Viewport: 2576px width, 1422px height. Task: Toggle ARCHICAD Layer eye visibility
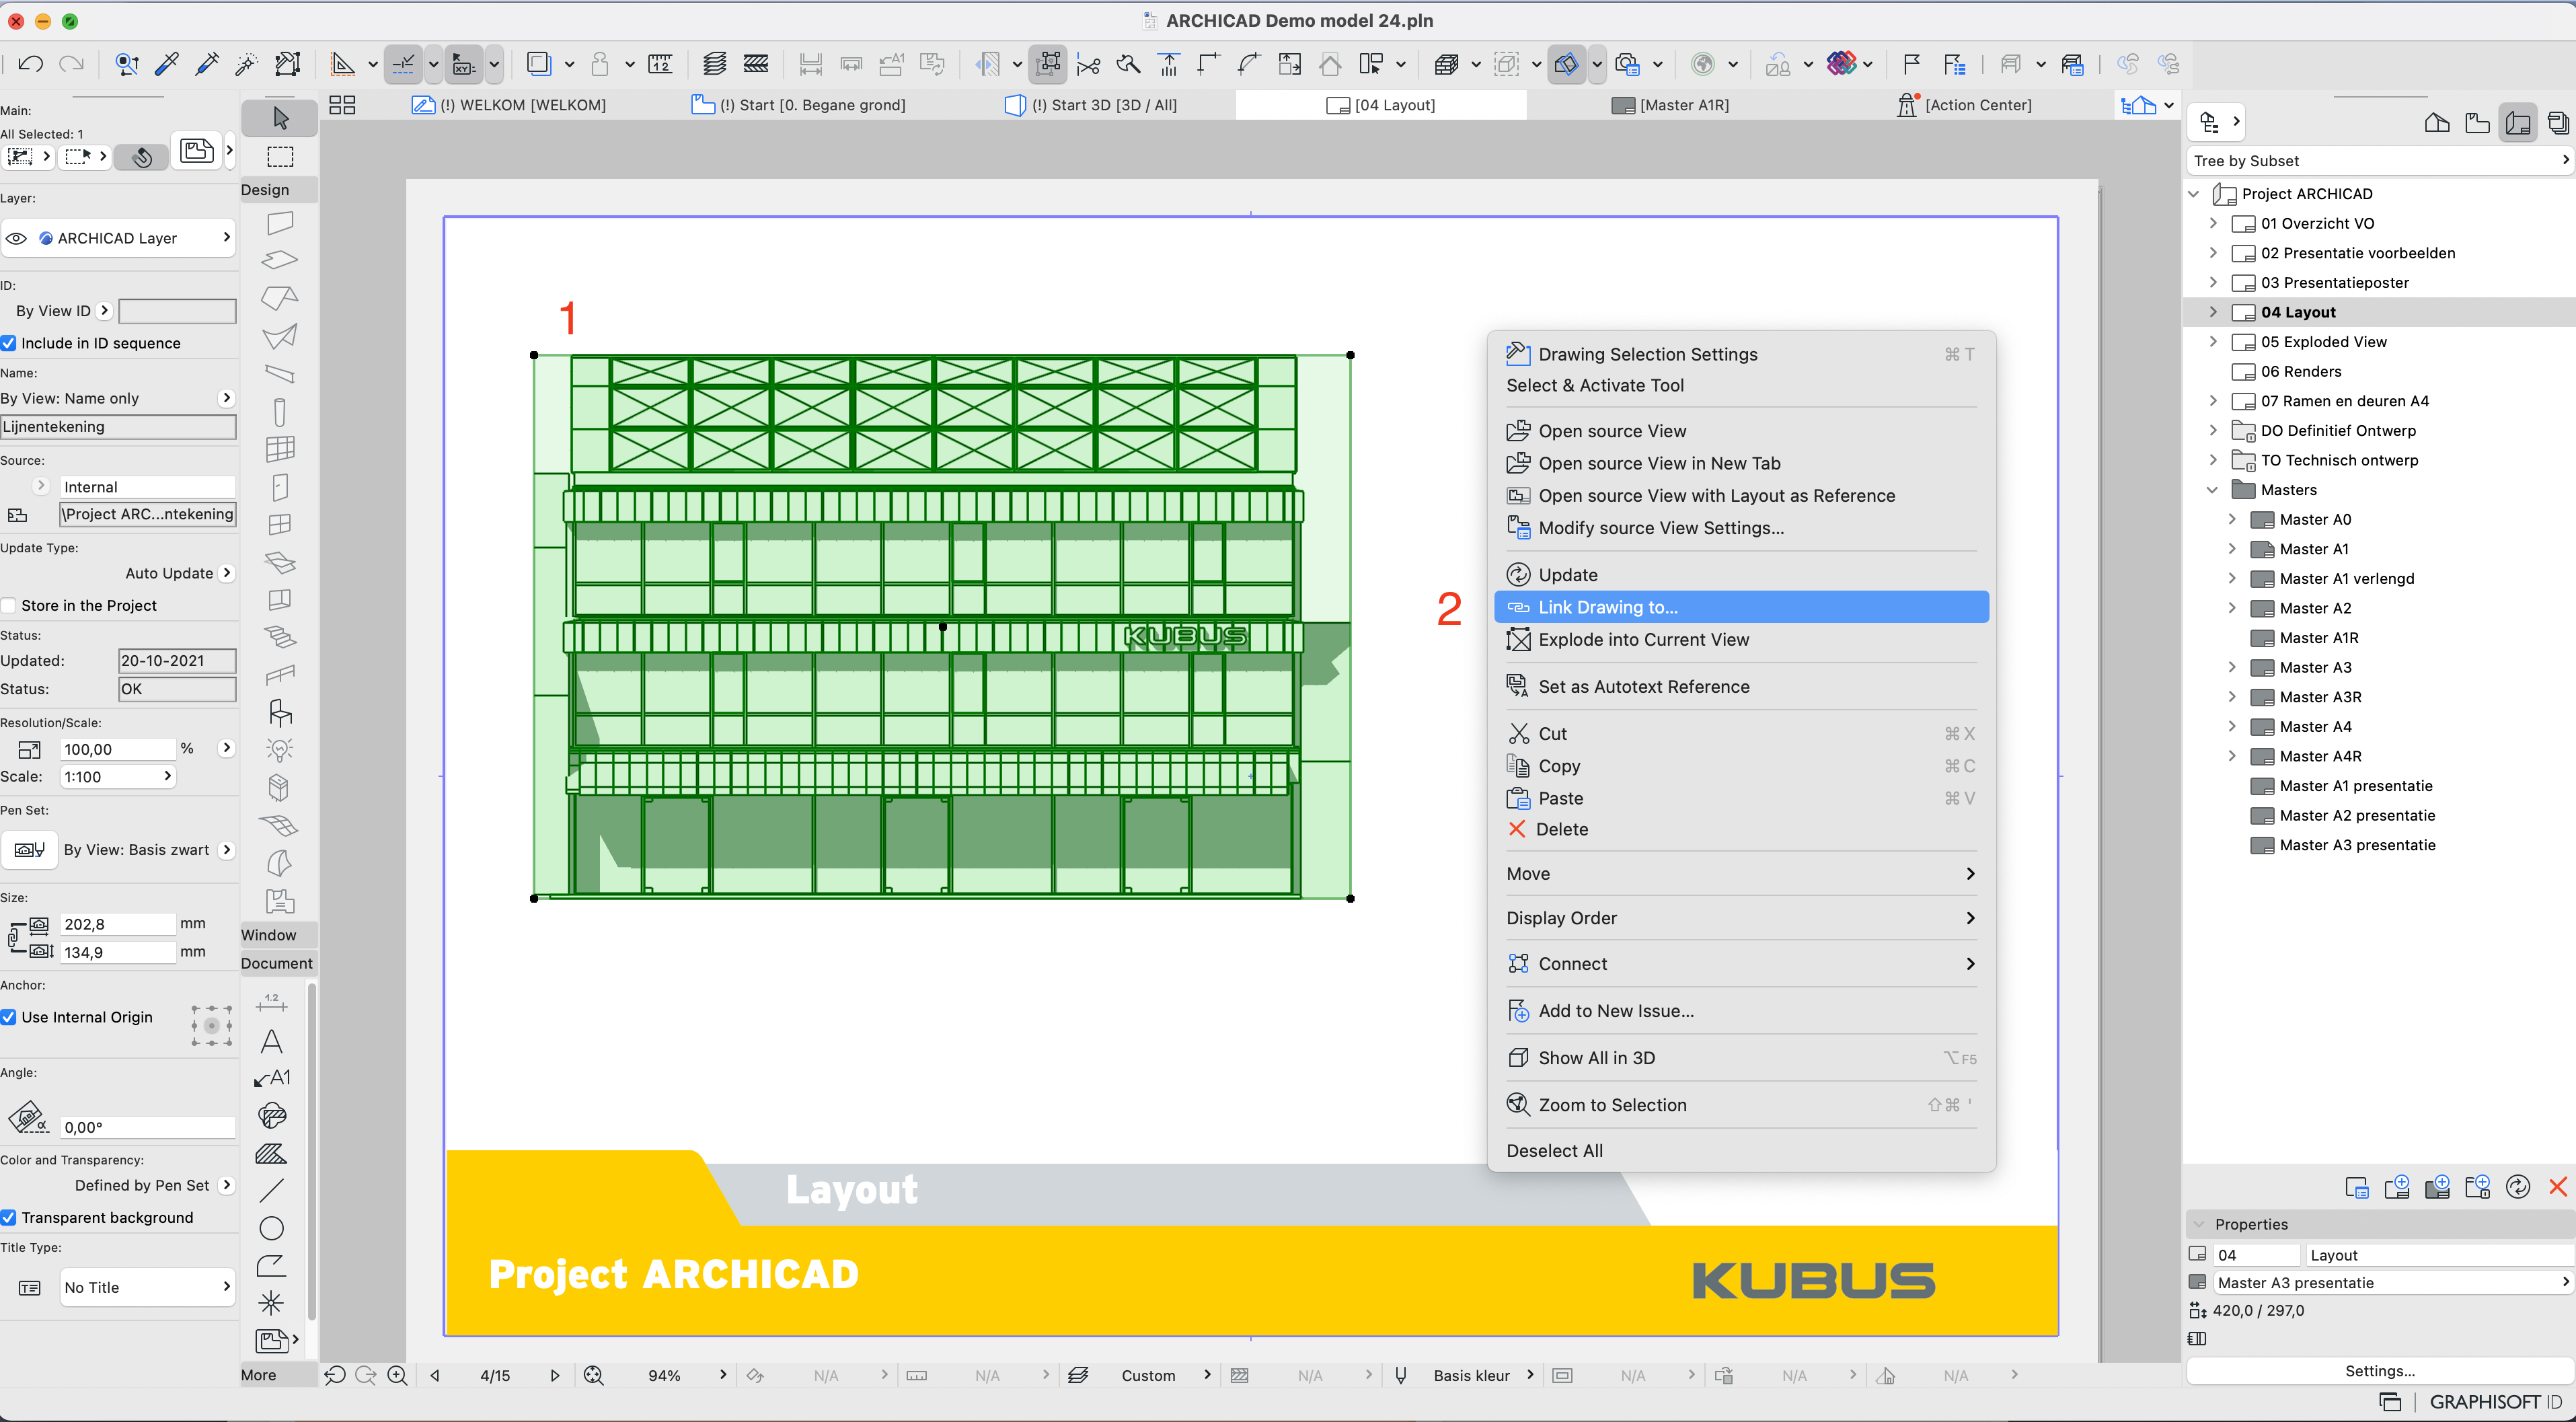16,238
